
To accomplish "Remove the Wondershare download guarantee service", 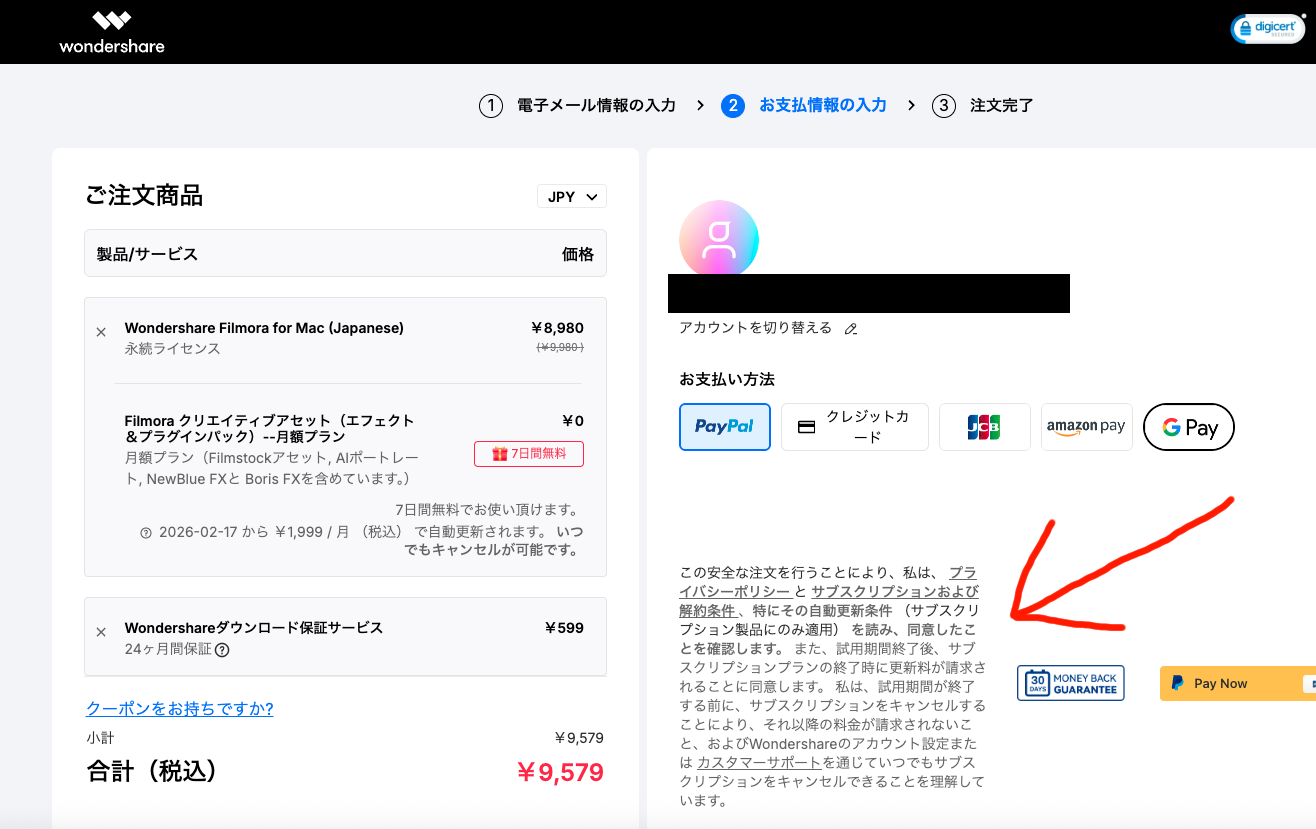I will (101, 632).
